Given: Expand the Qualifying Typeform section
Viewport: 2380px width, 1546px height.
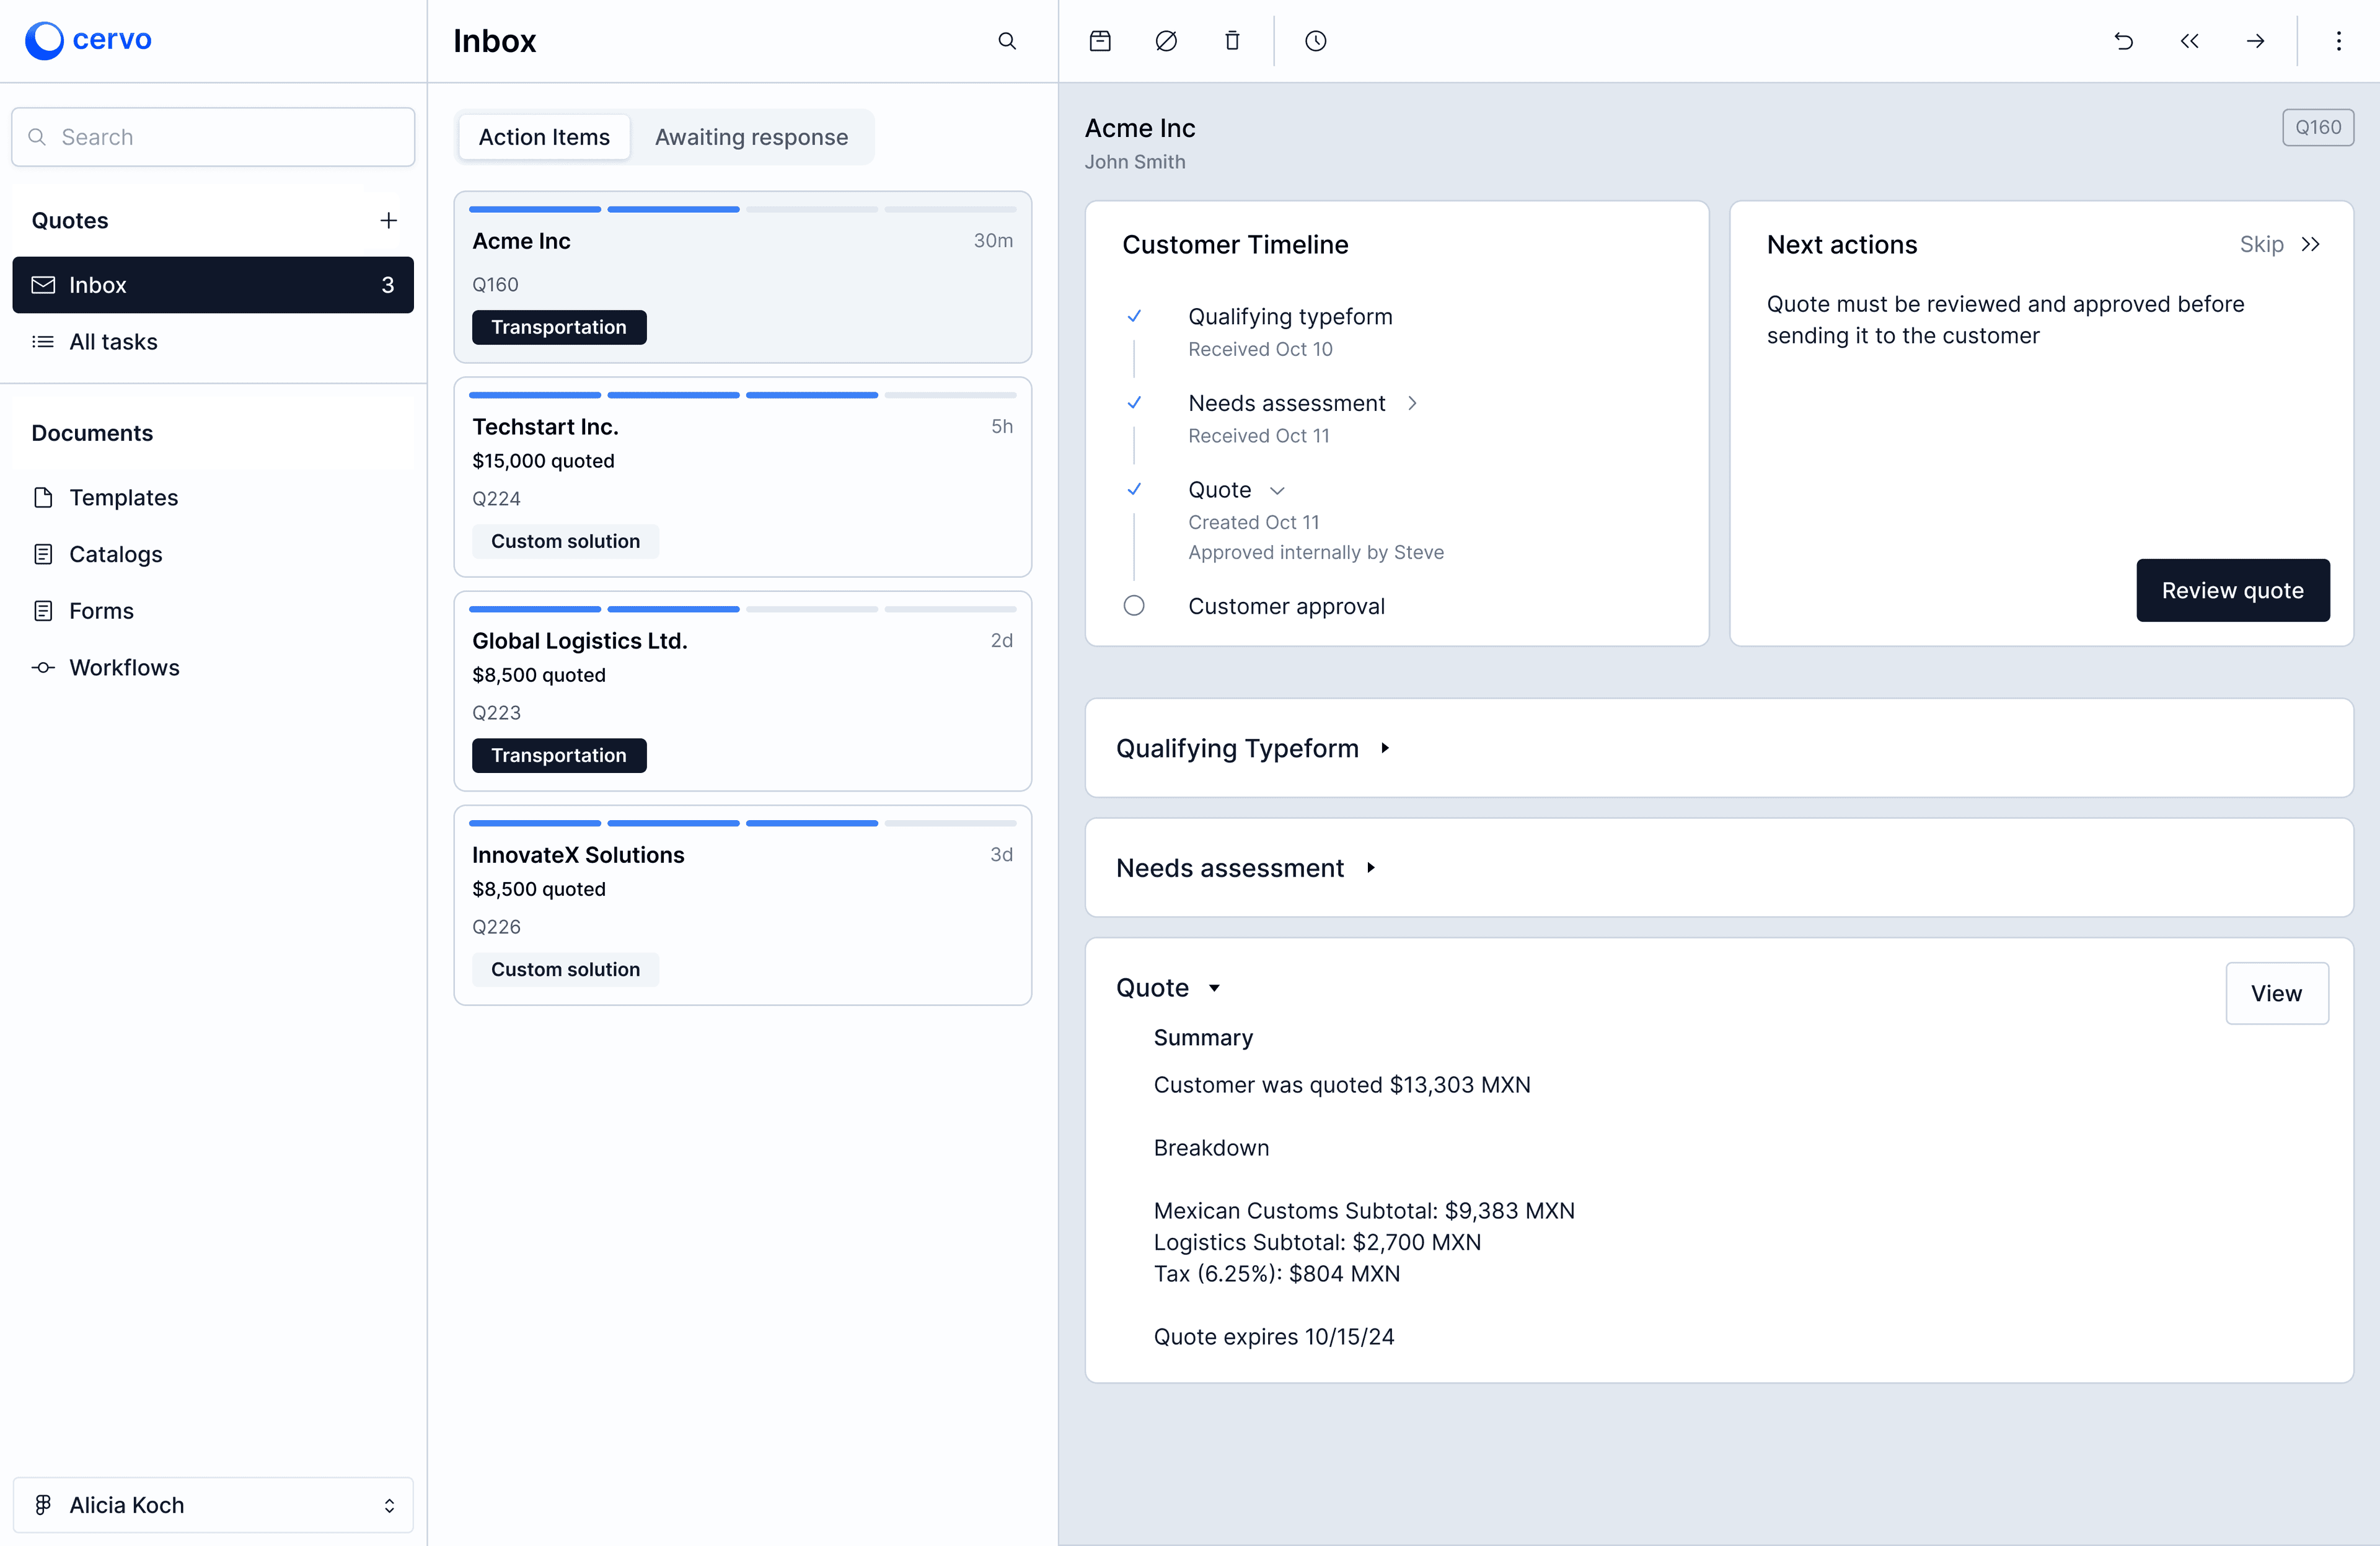Looking at the screenshot, I should [x=1388, y=748].
